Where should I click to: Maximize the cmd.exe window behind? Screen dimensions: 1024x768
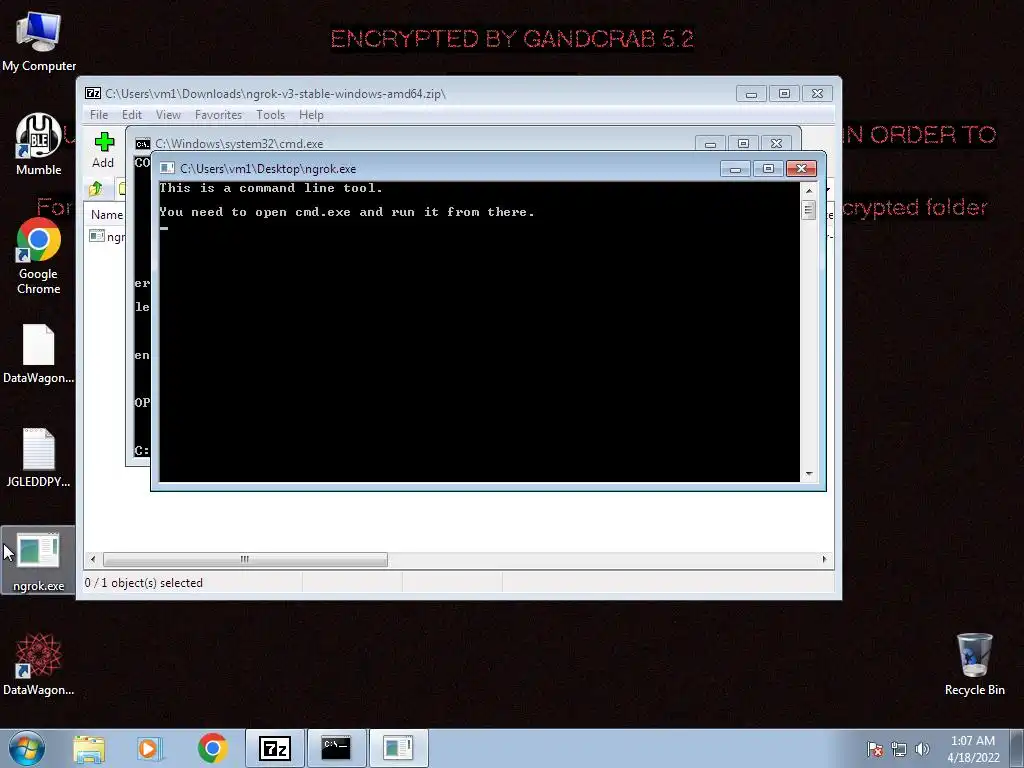point(743,144)
